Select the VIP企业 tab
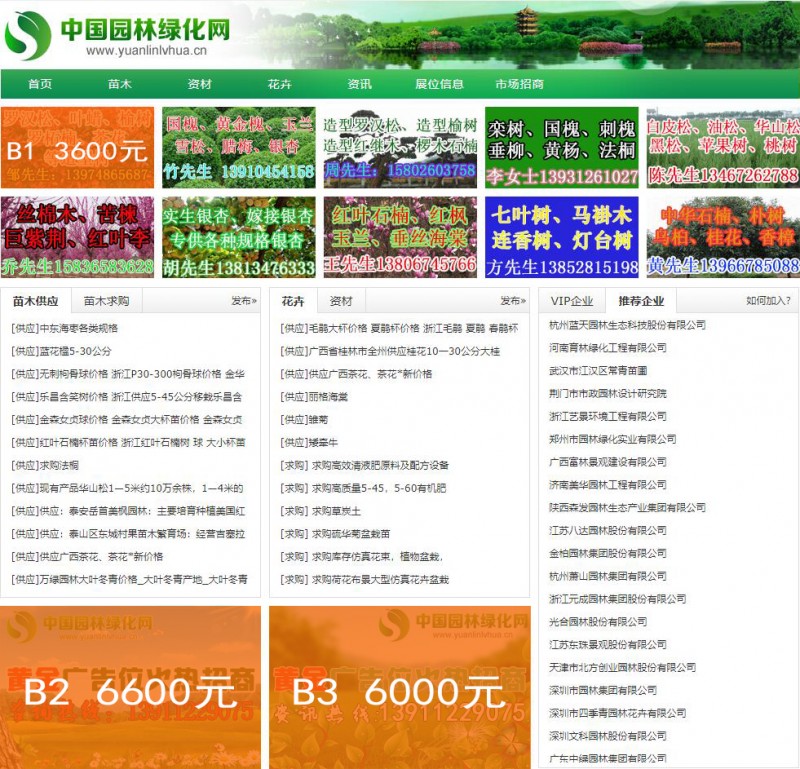 [572, 300]
